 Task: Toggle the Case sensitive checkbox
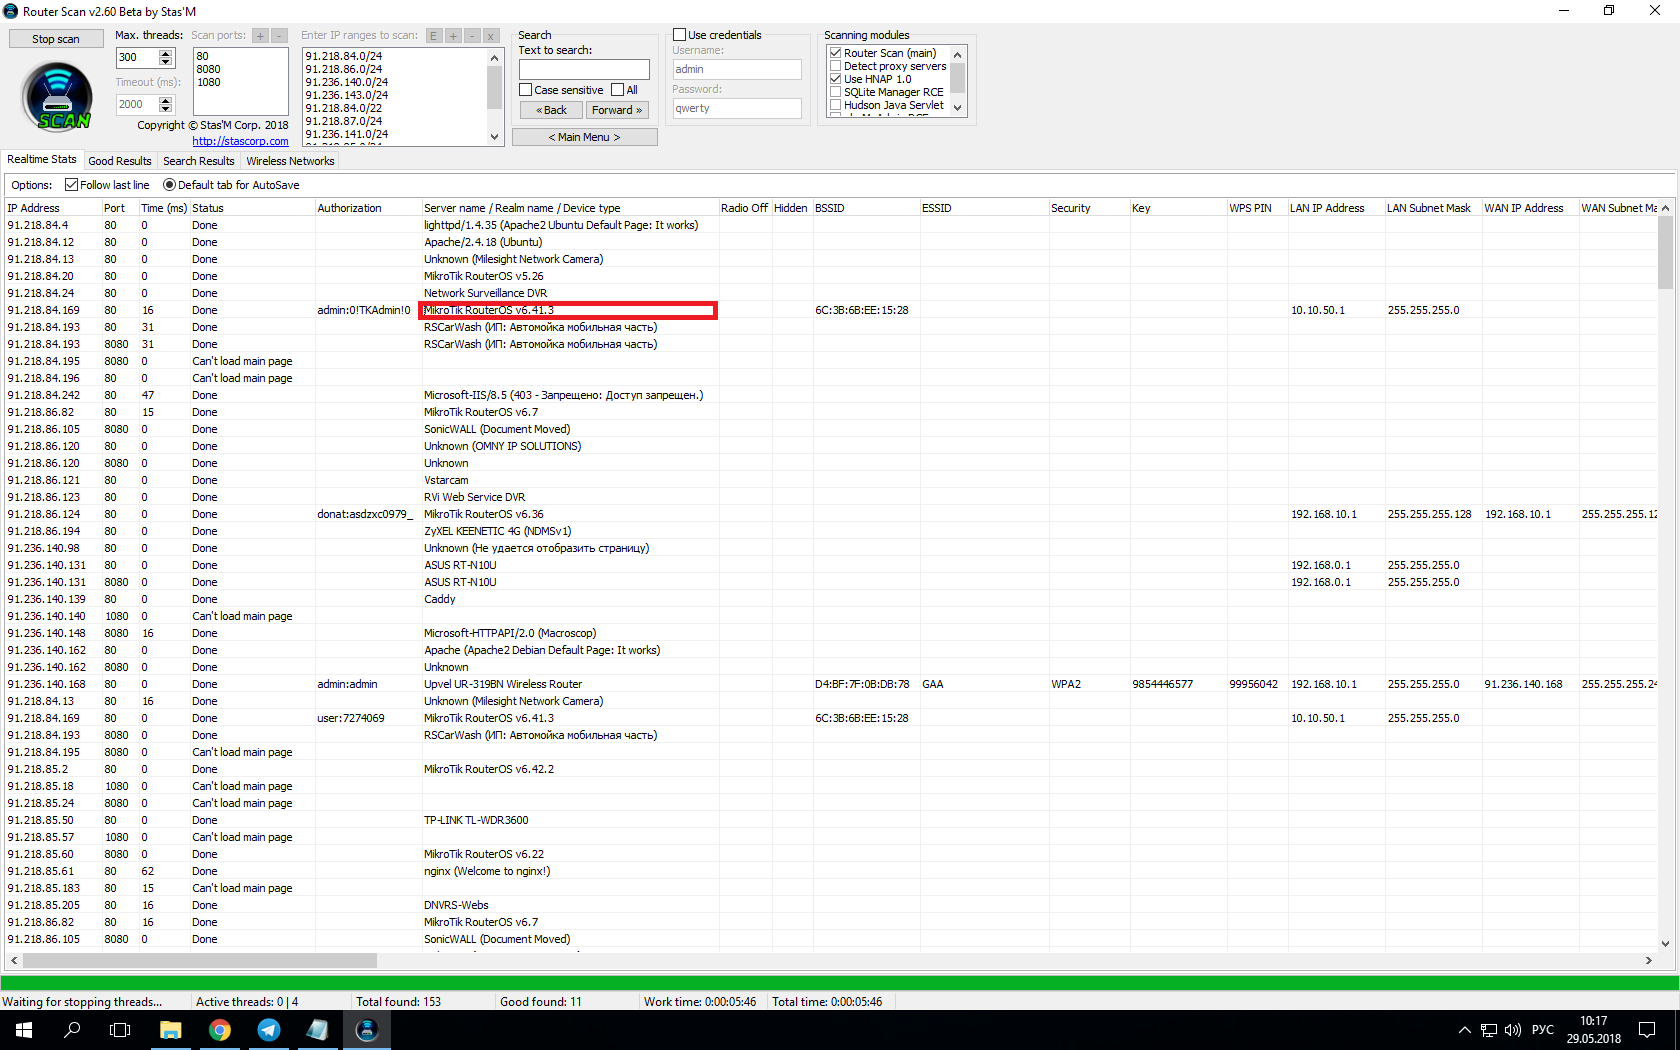click(526, 90)
